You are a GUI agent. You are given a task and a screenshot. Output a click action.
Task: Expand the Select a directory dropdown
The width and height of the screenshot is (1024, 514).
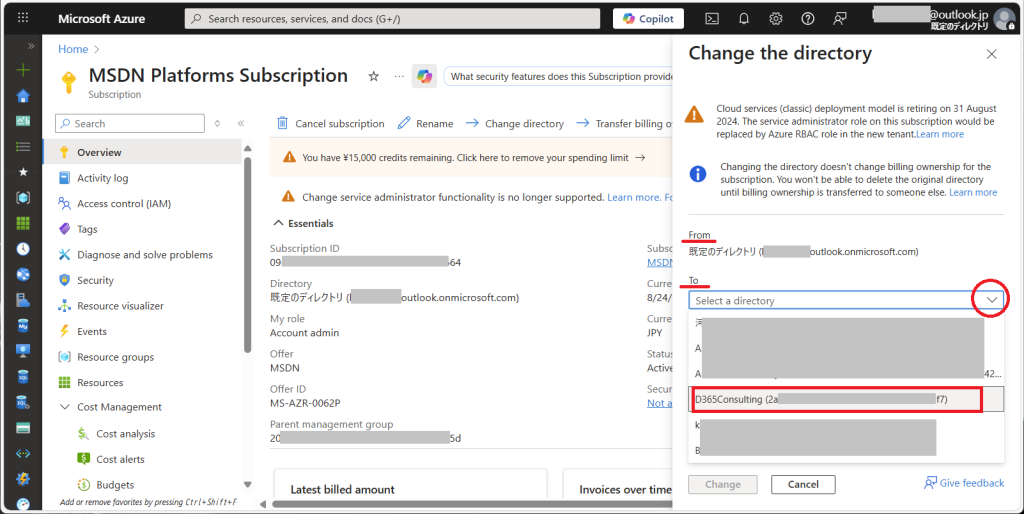(x=991, y=300)
